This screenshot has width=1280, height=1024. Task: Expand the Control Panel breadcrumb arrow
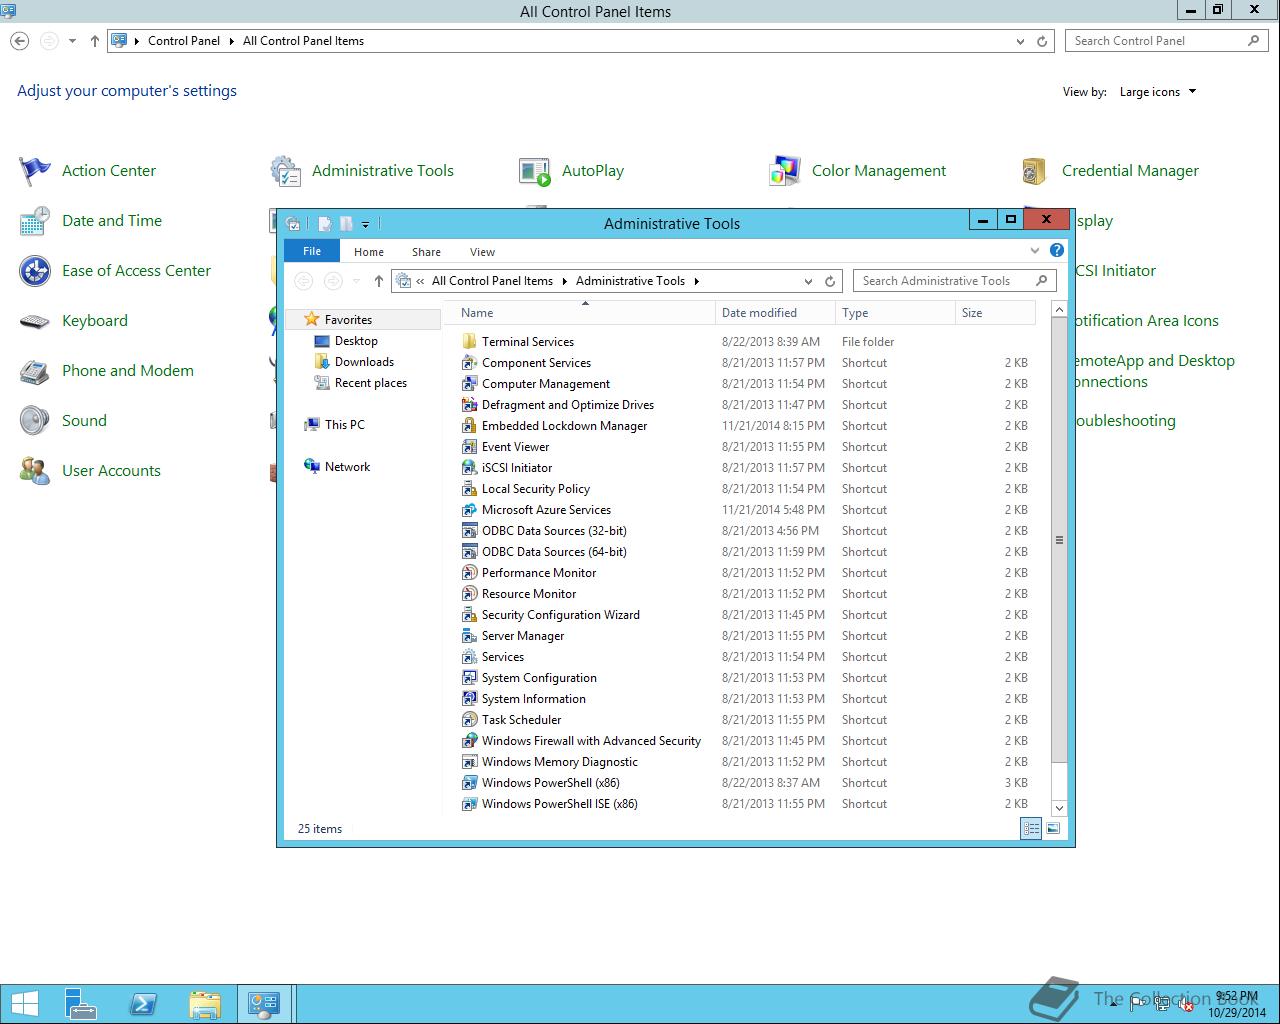(x=231, y=41)
